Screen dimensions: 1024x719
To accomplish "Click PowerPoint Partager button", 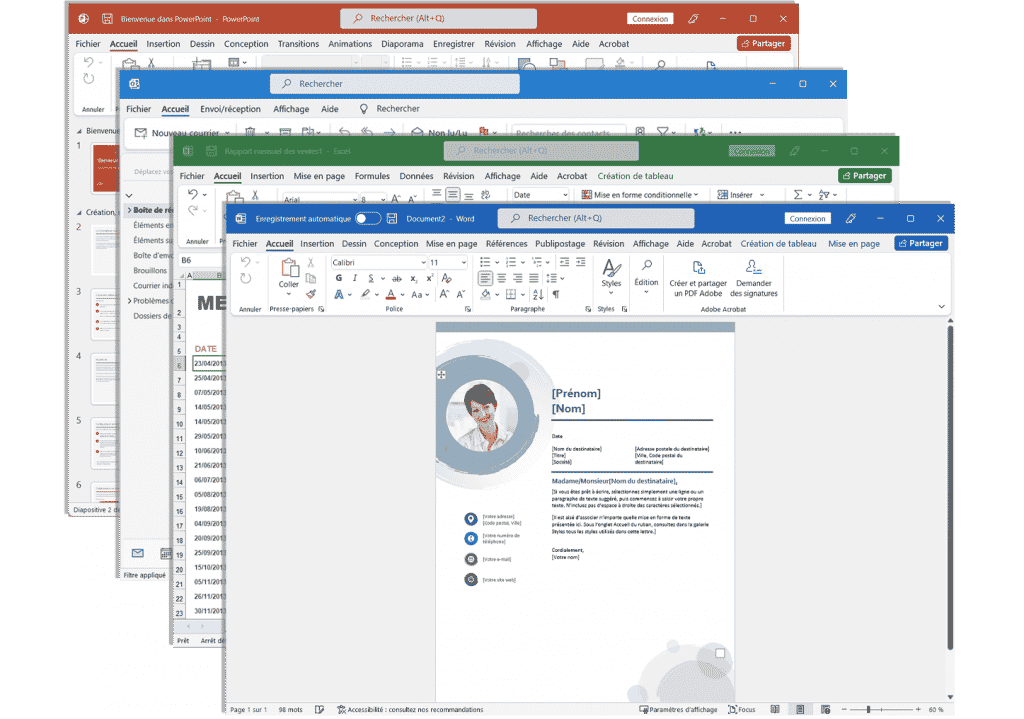I will tap(763, 43).
